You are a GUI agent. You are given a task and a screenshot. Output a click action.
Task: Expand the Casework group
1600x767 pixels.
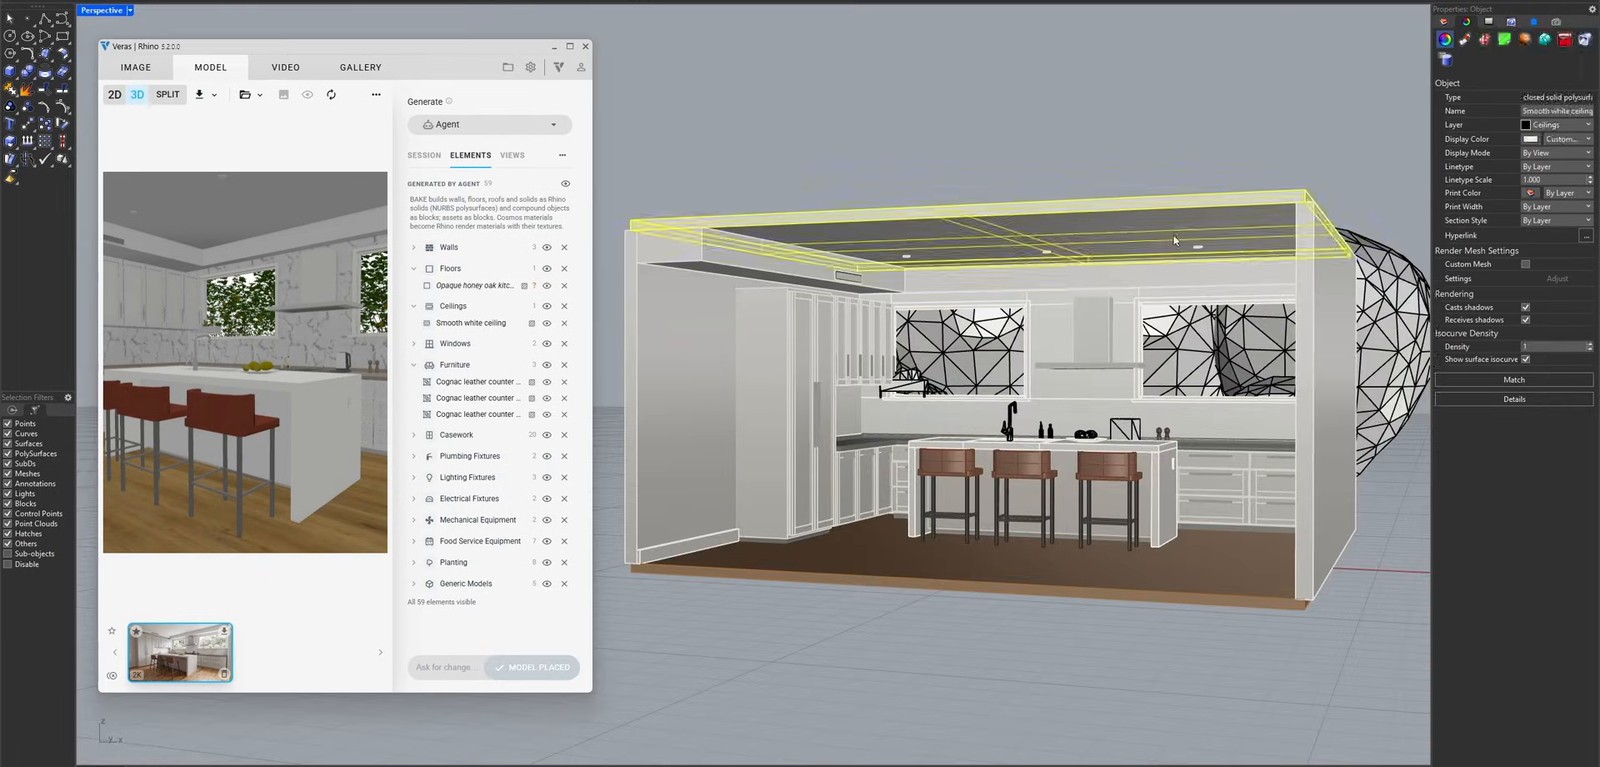click(x=414, y=435)
